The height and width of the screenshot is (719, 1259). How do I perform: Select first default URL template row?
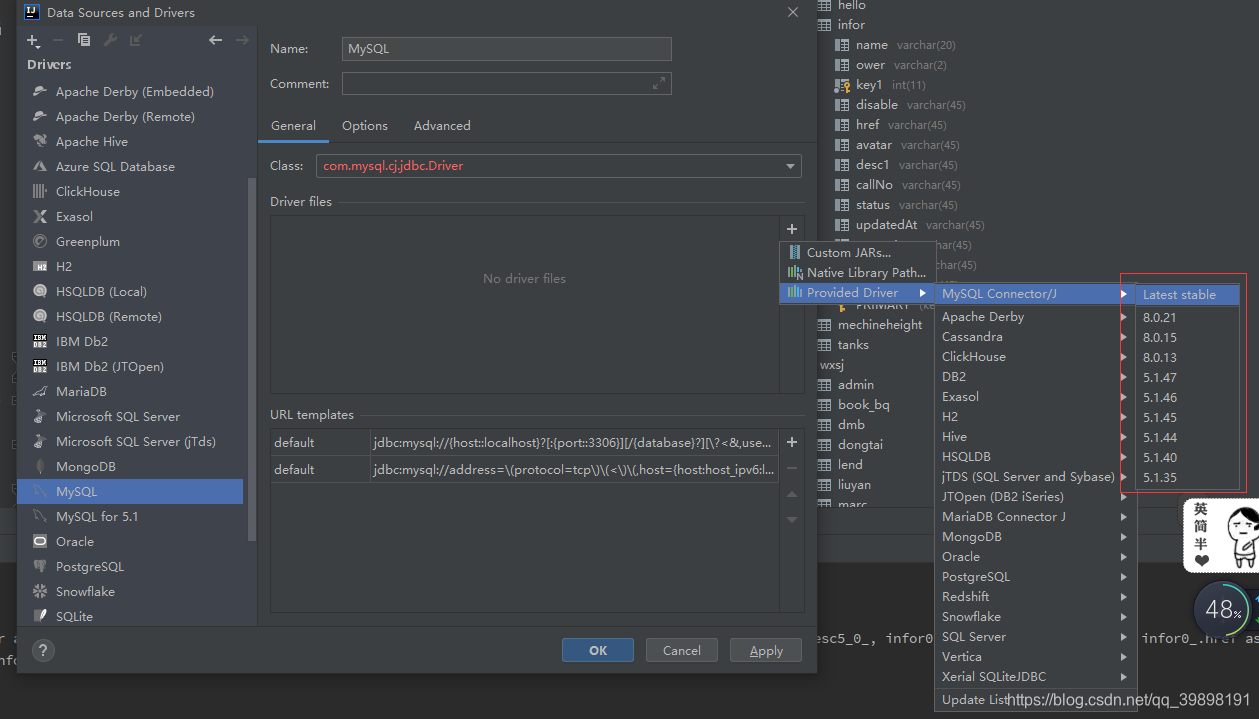pos(524,442)
